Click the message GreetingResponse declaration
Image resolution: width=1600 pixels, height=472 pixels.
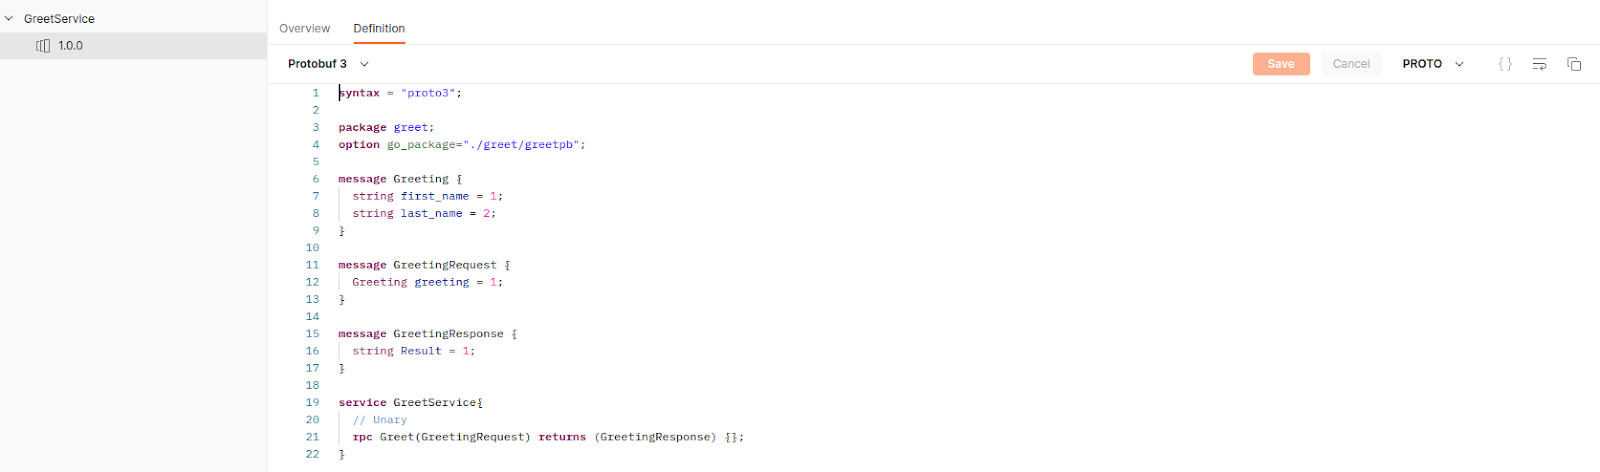(x=427, y=334)
